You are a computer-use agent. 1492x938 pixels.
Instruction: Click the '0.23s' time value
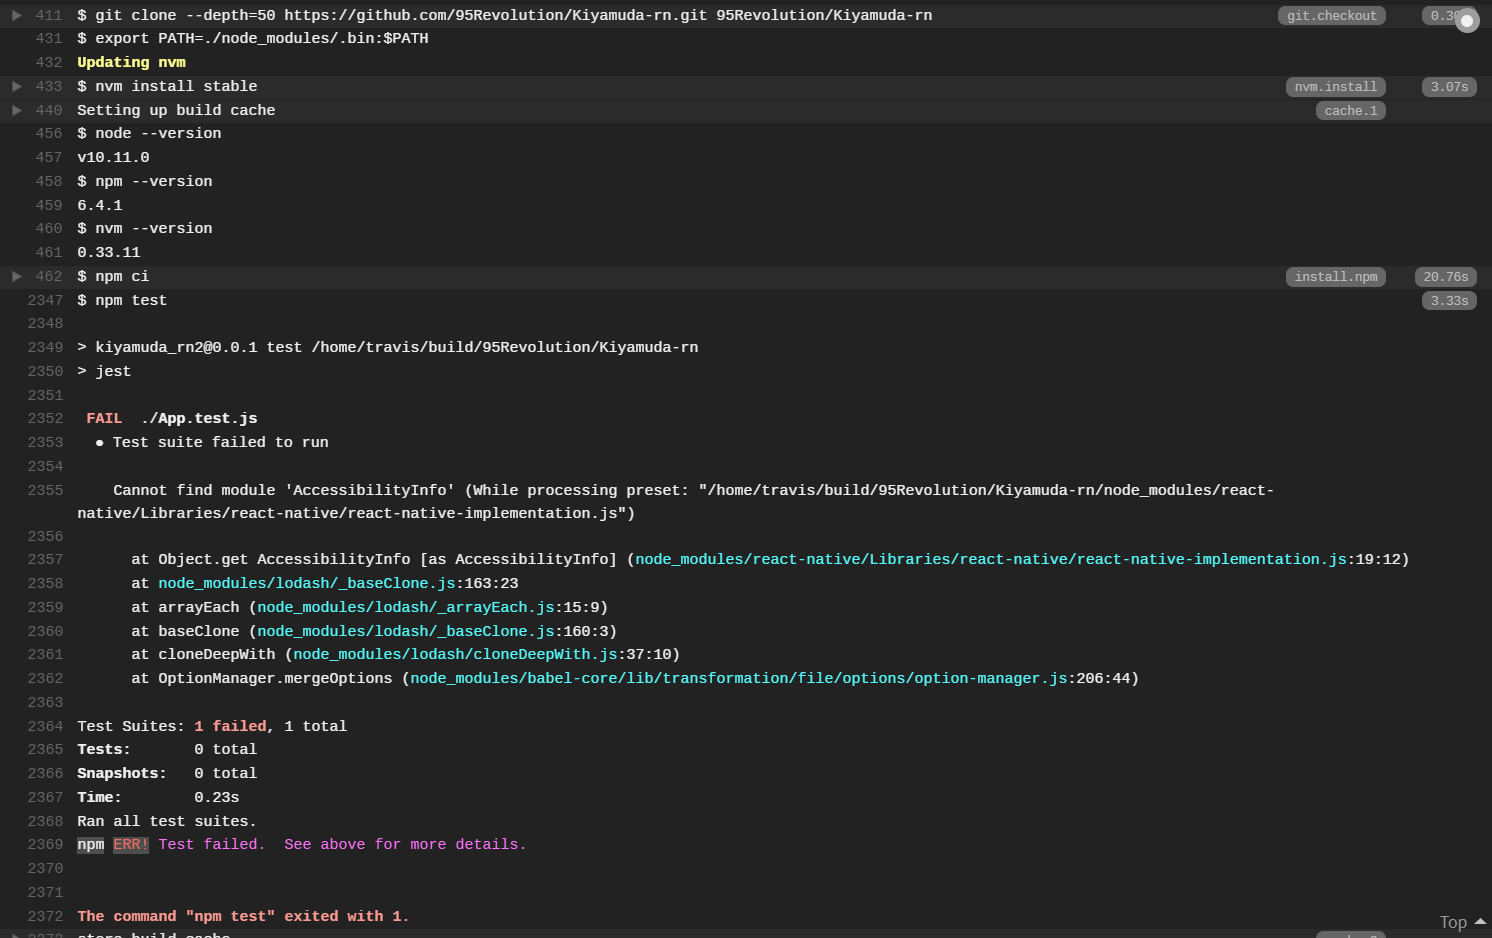(217, 797)
